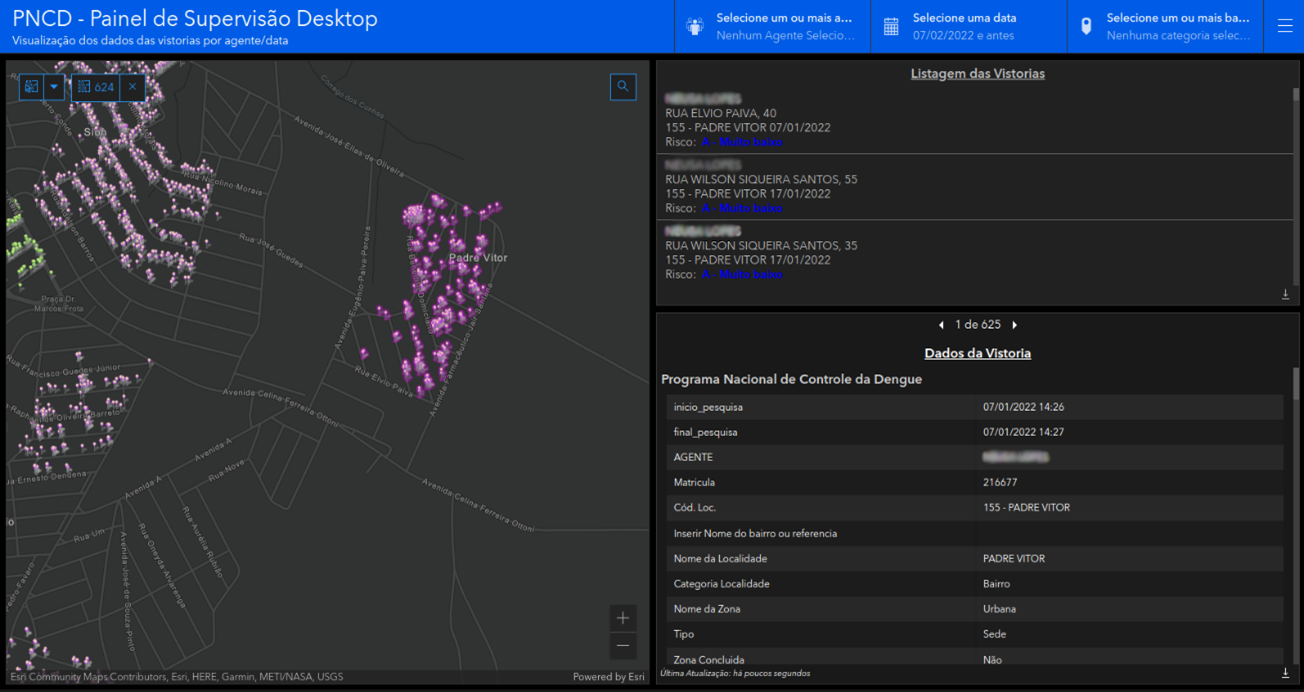The image size is (1304, 692).
Task: Clear the 624 selected features
Action: pyautogui.click(x=132, y=87)
